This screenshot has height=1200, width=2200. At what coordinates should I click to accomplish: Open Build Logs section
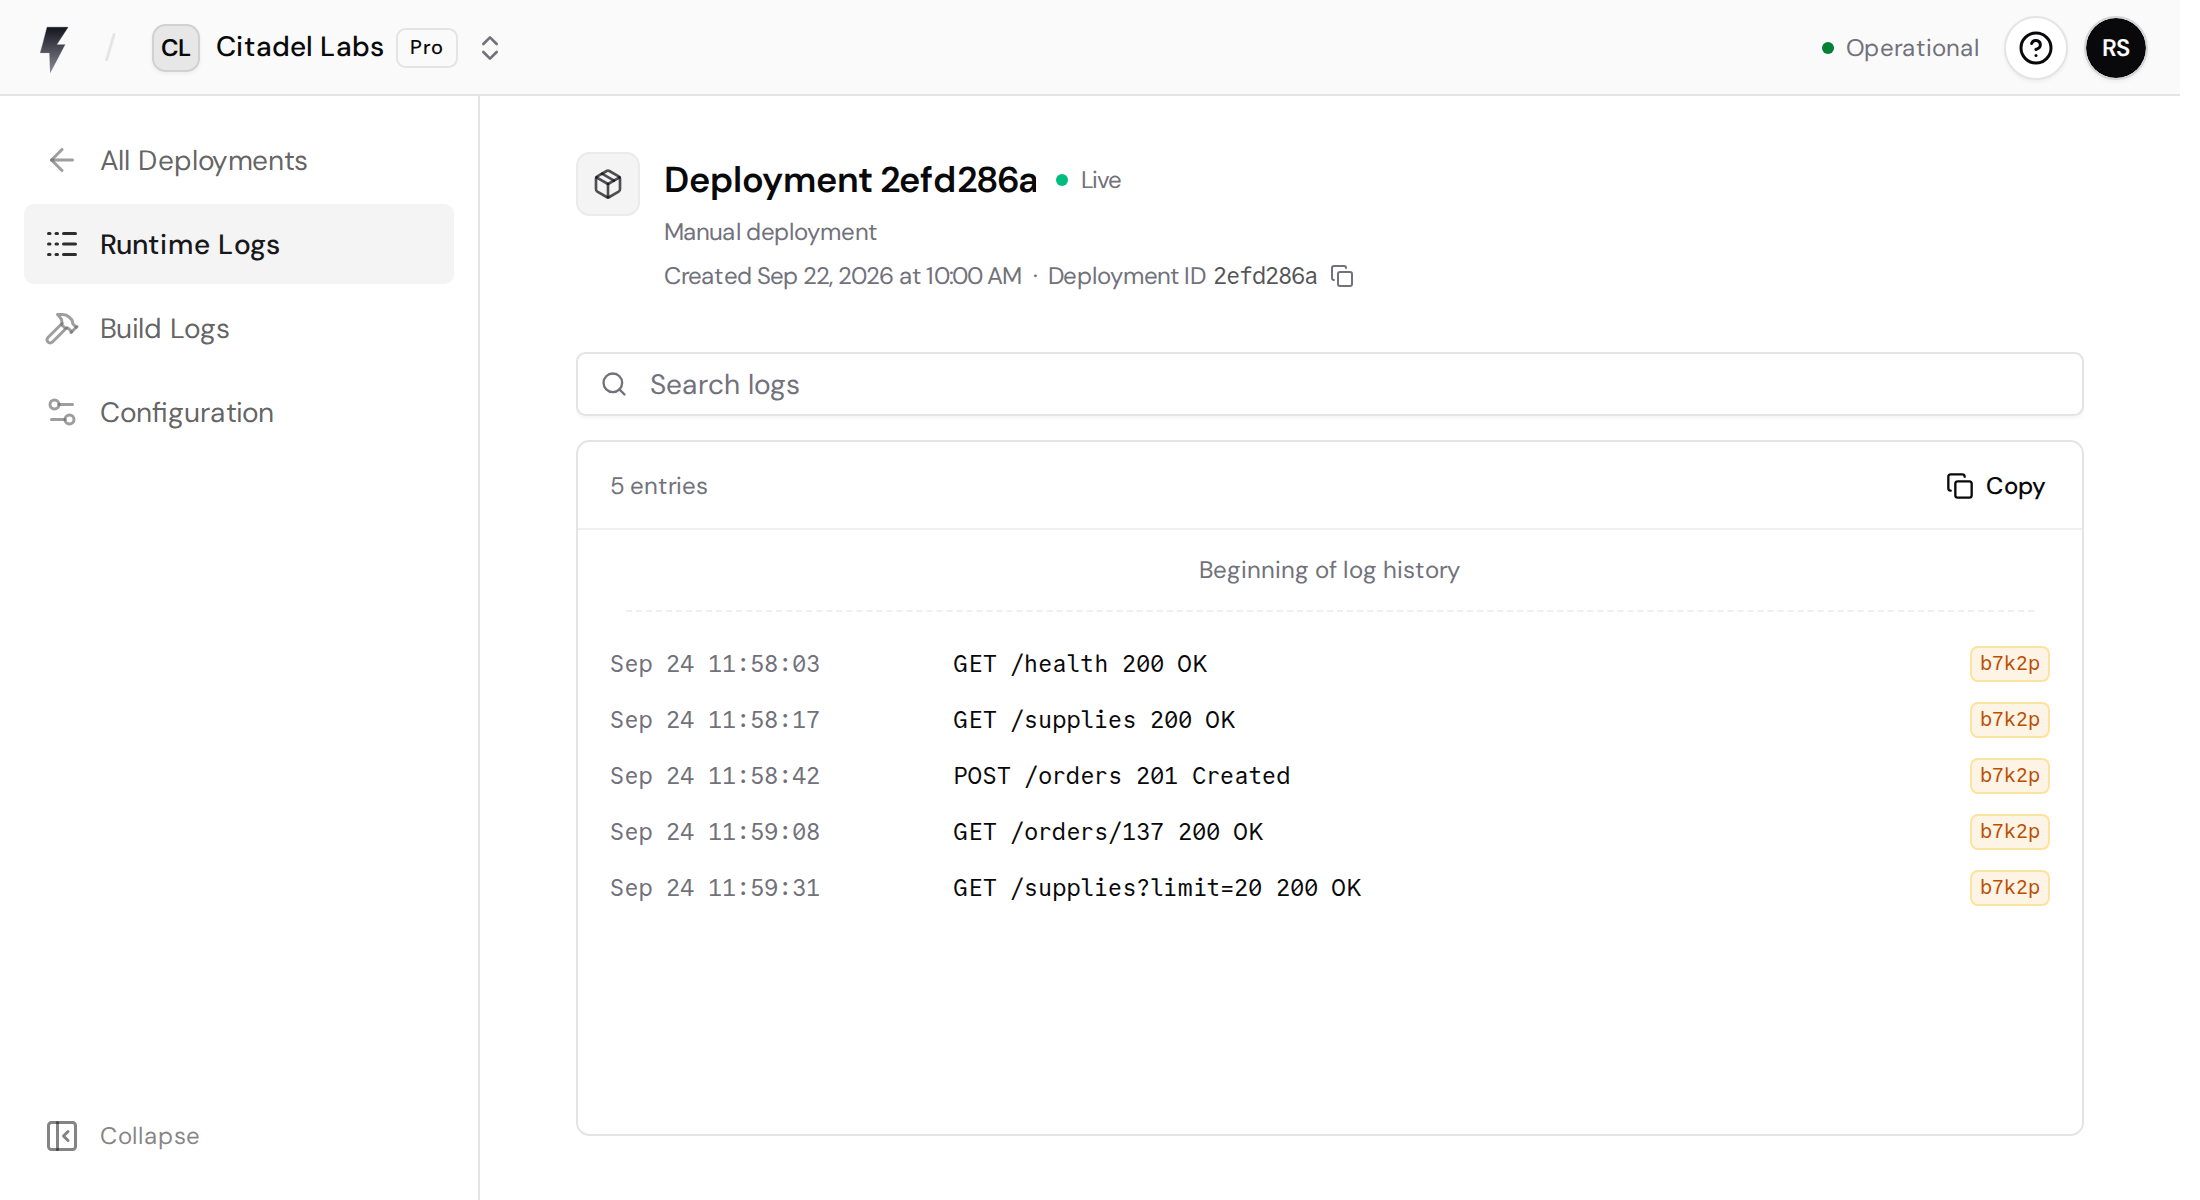(x=239, y=328)
